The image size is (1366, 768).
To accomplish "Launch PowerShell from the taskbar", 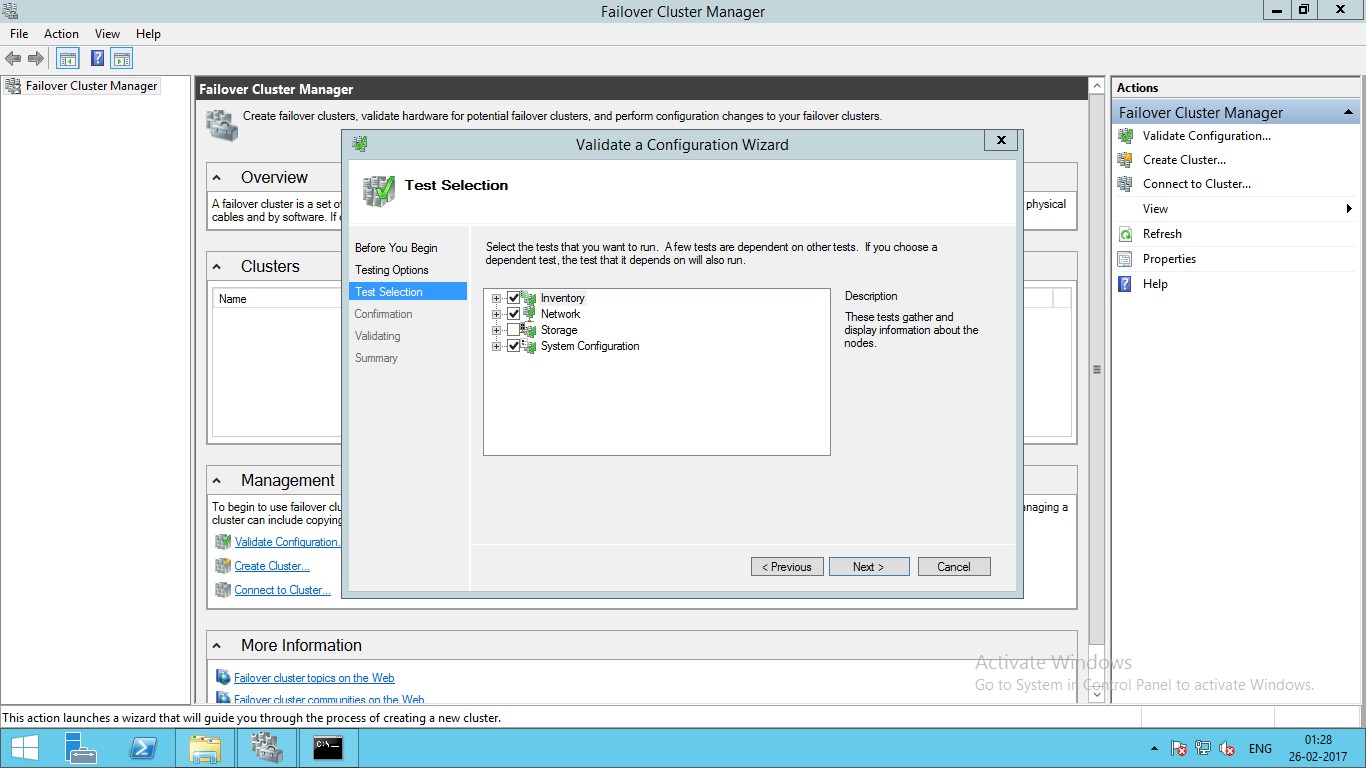I will coord(143,748).
